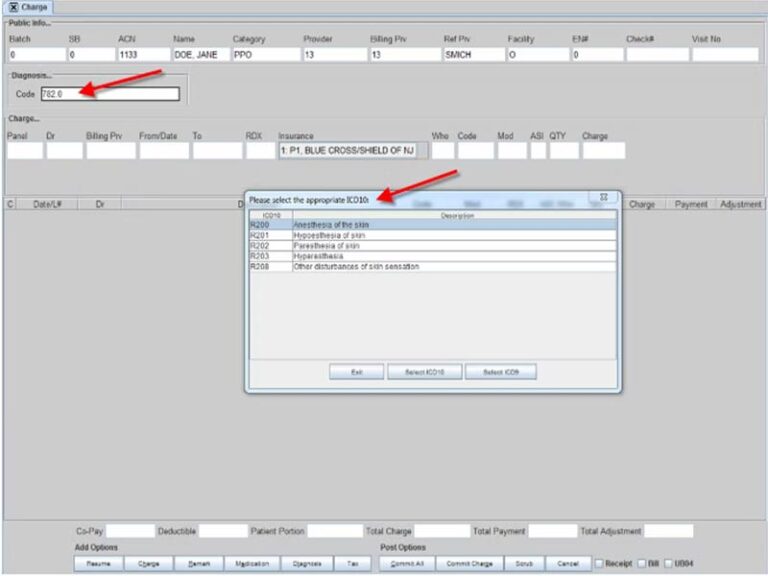Click the Diagnosis Code input field
Screen dimensions: 768x576
point(110,94)
